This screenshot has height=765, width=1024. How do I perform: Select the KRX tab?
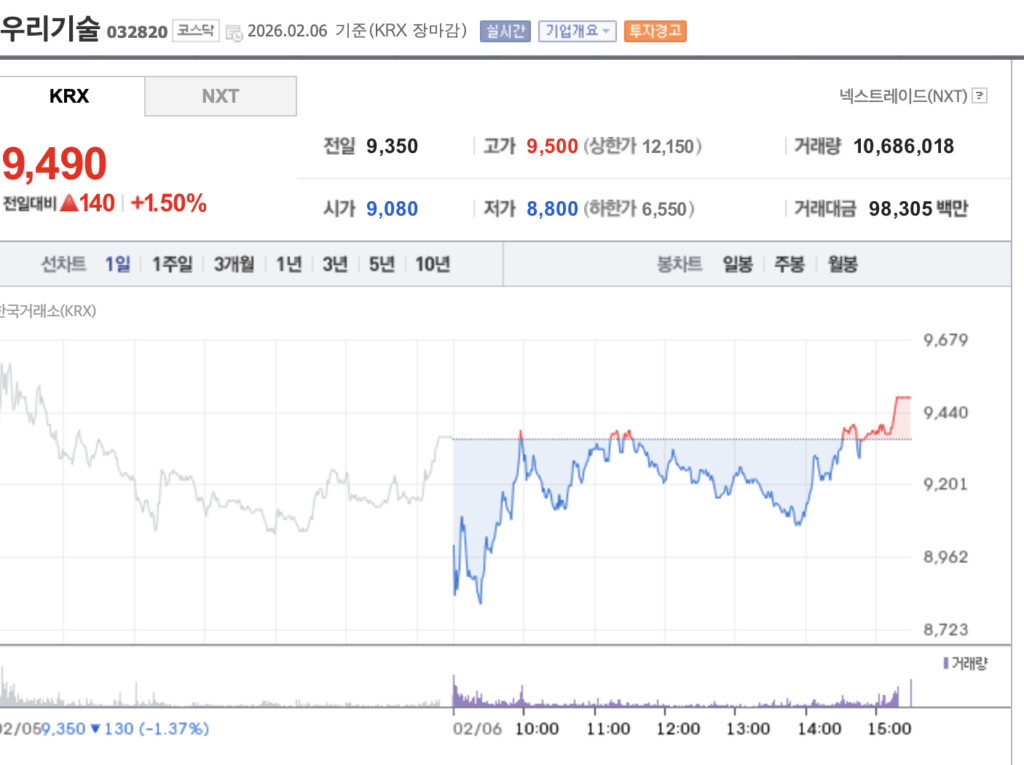(69, 96)
